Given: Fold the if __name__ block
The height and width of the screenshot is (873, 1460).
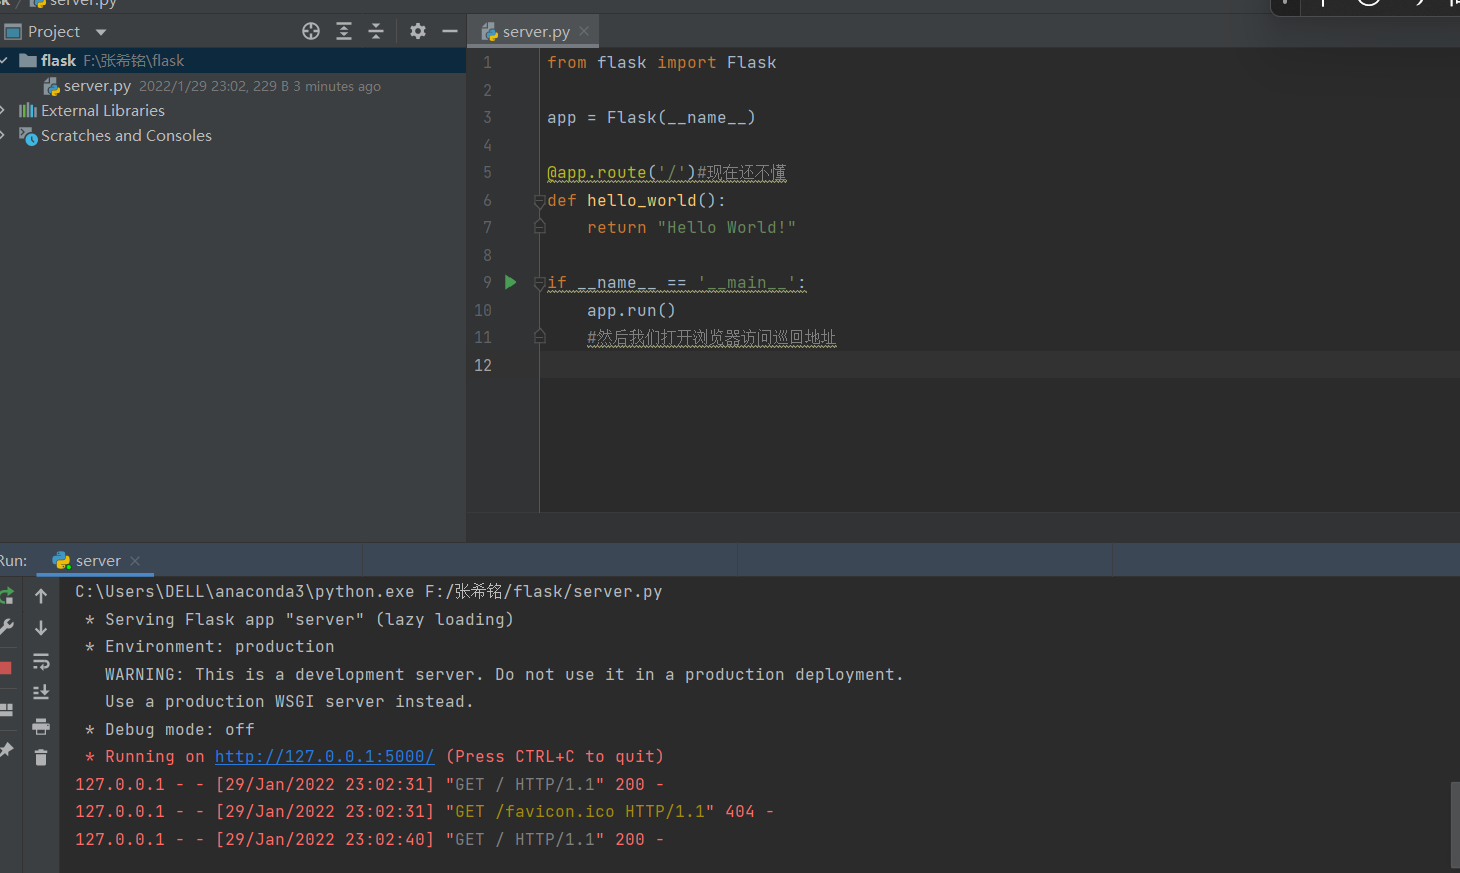Looking at the screenshot, I should click(540, 283).
